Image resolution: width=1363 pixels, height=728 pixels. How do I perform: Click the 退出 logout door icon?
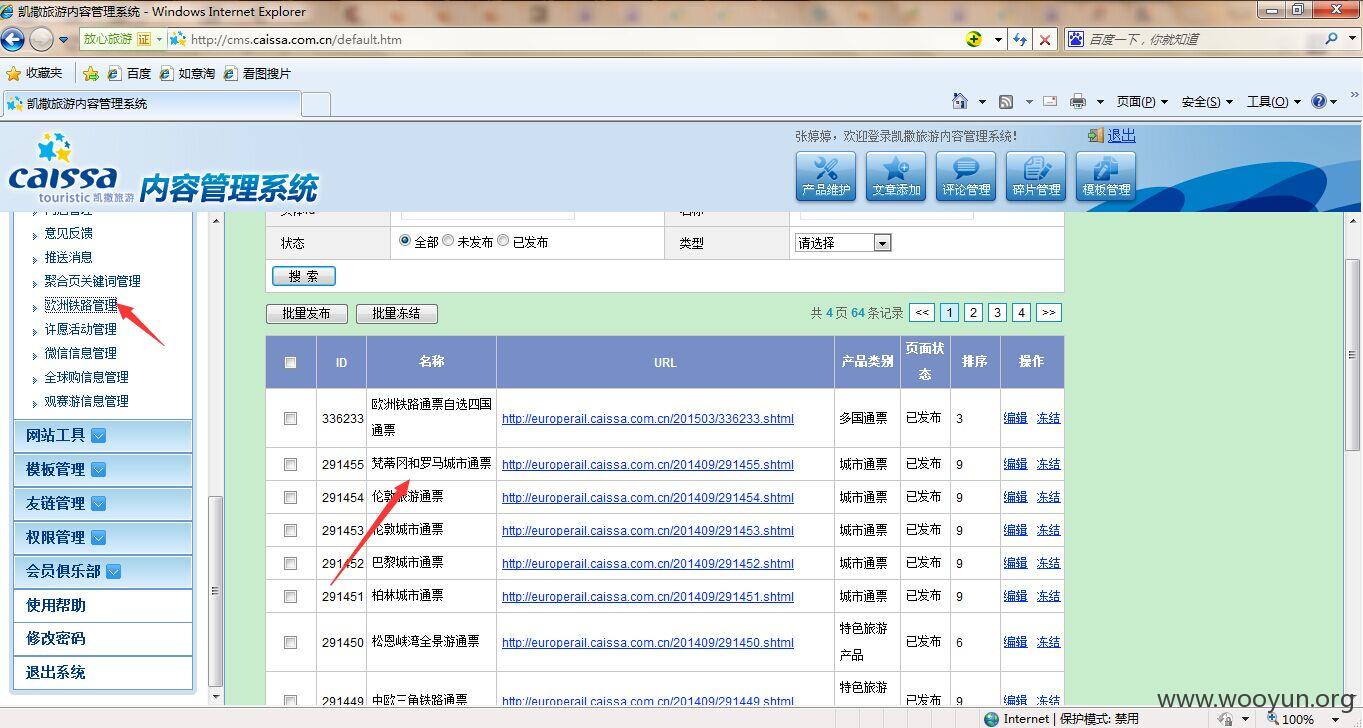pos(1096,135)
